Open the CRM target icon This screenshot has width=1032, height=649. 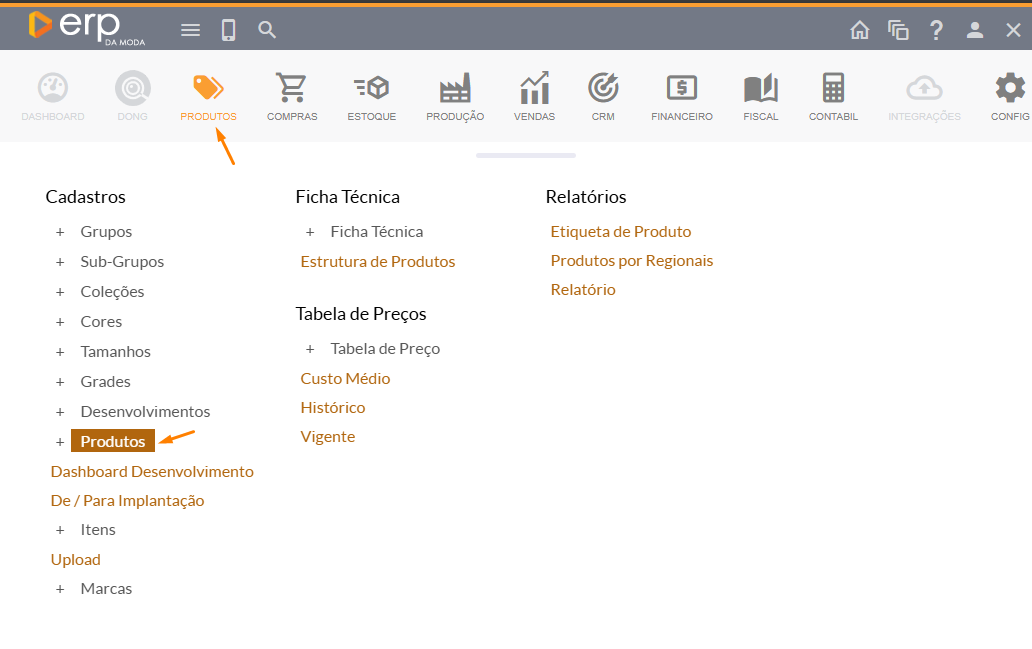603,97
